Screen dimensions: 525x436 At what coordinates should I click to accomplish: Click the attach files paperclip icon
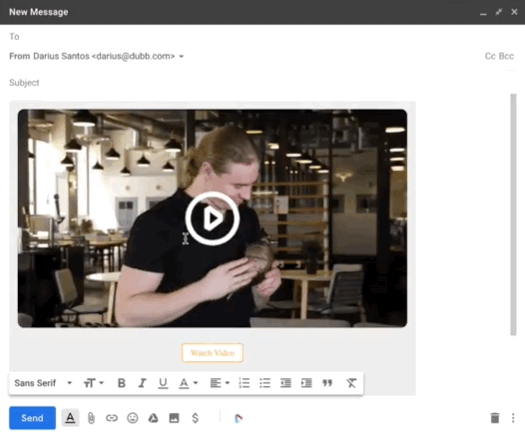pyautogui.click(x=91, y=418)
